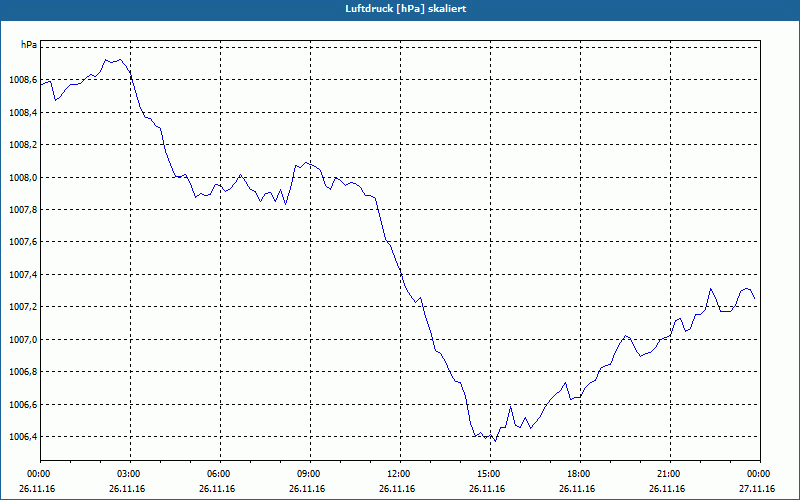This screenshot has width=800, height=500.
Task: Click the chart title 'Luftdruck [hPa] skaliert'
Action: tap(406, 9)
